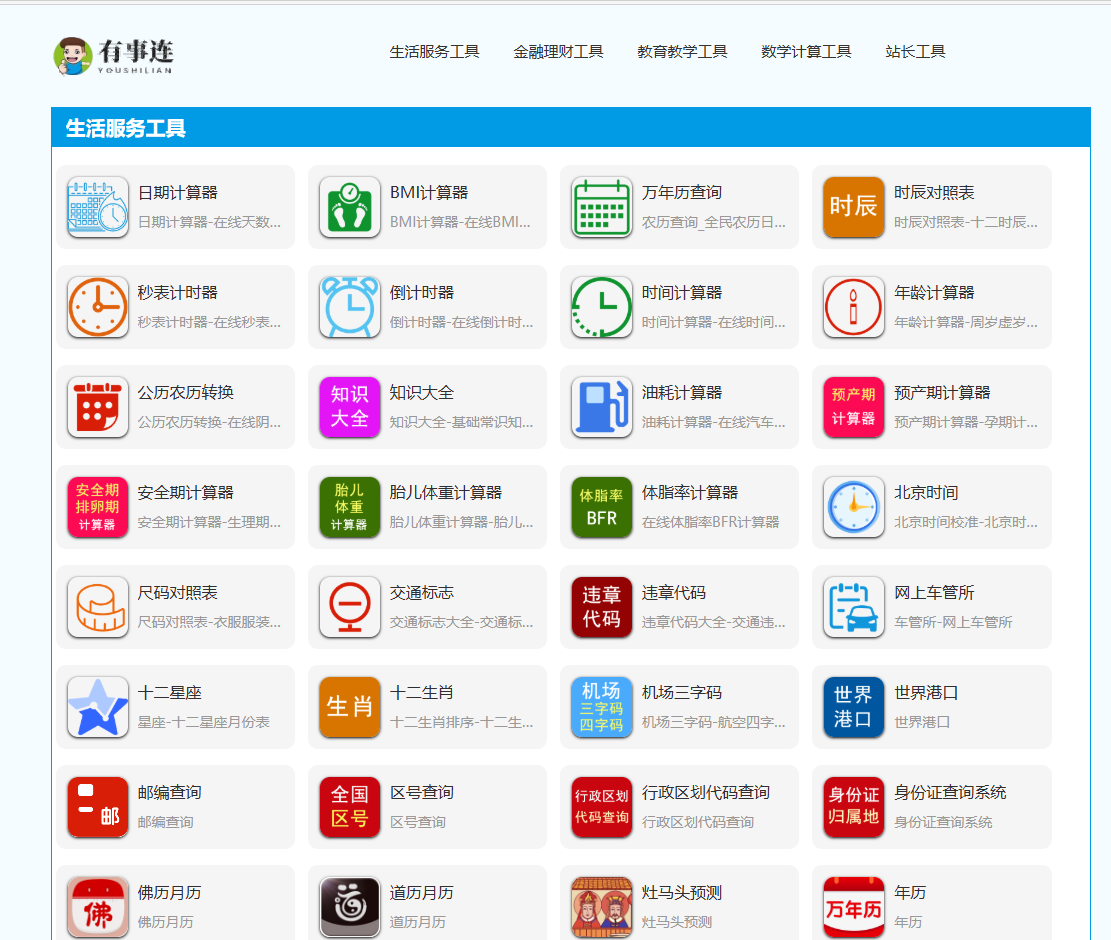Go to the 站长工具 navigation item
Screen dimensions: 1111x940
tap(915, 52)
